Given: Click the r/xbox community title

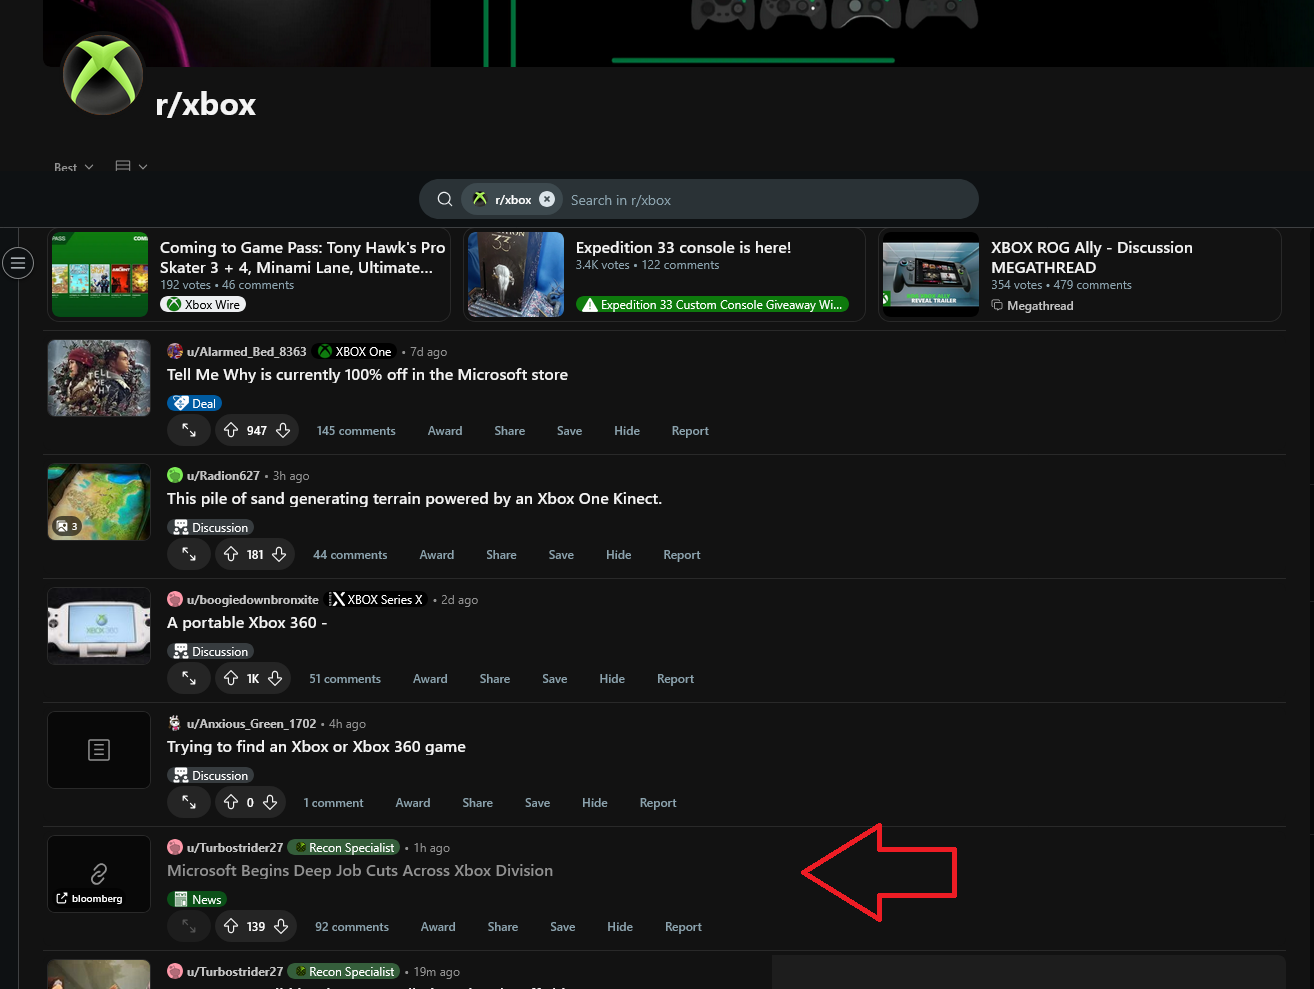Looking at the screenshot, I should pyautogui.click(x=206, y=104).
